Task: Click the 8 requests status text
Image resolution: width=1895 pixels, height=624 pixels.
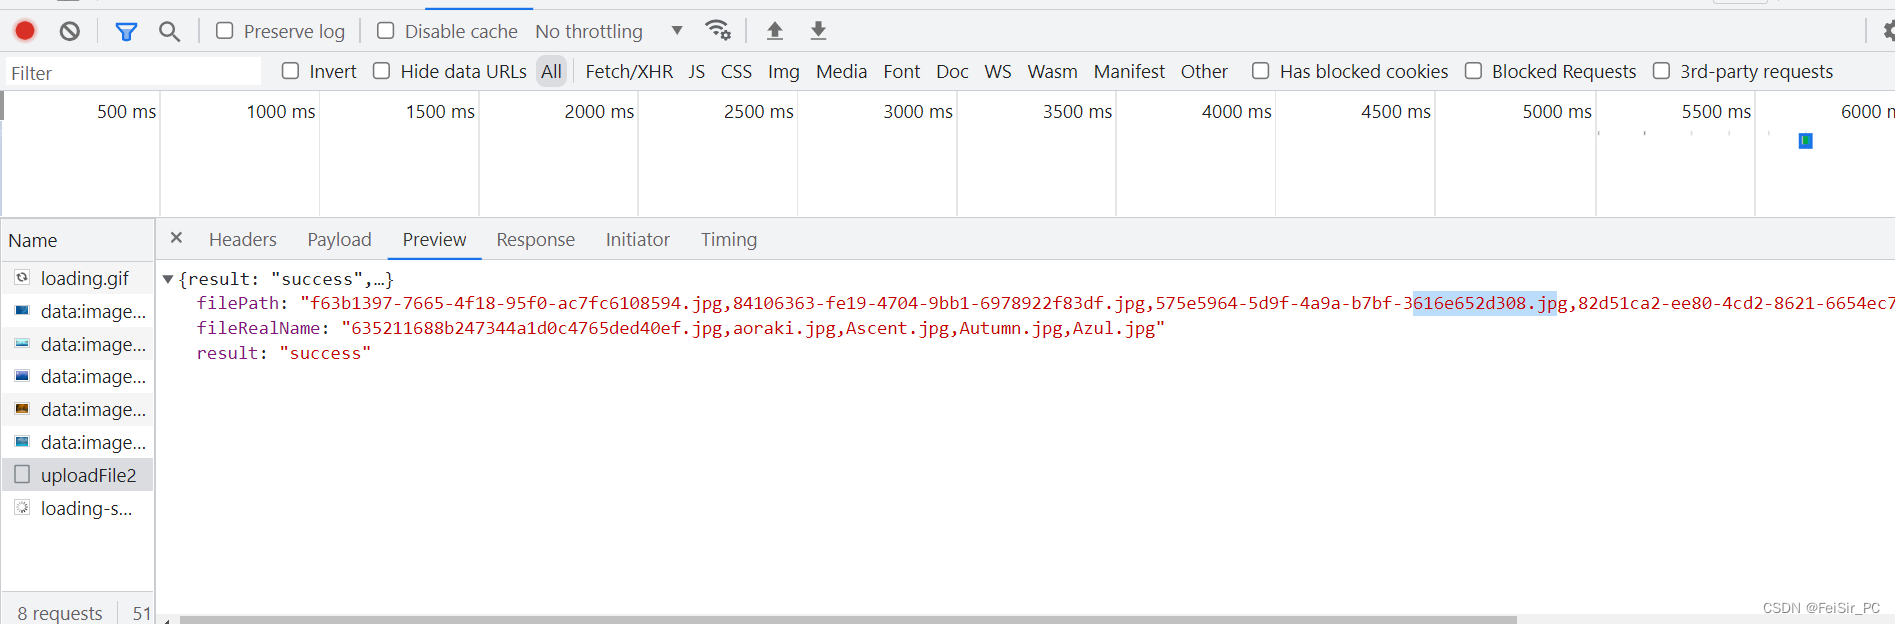Action: point(60,612)
